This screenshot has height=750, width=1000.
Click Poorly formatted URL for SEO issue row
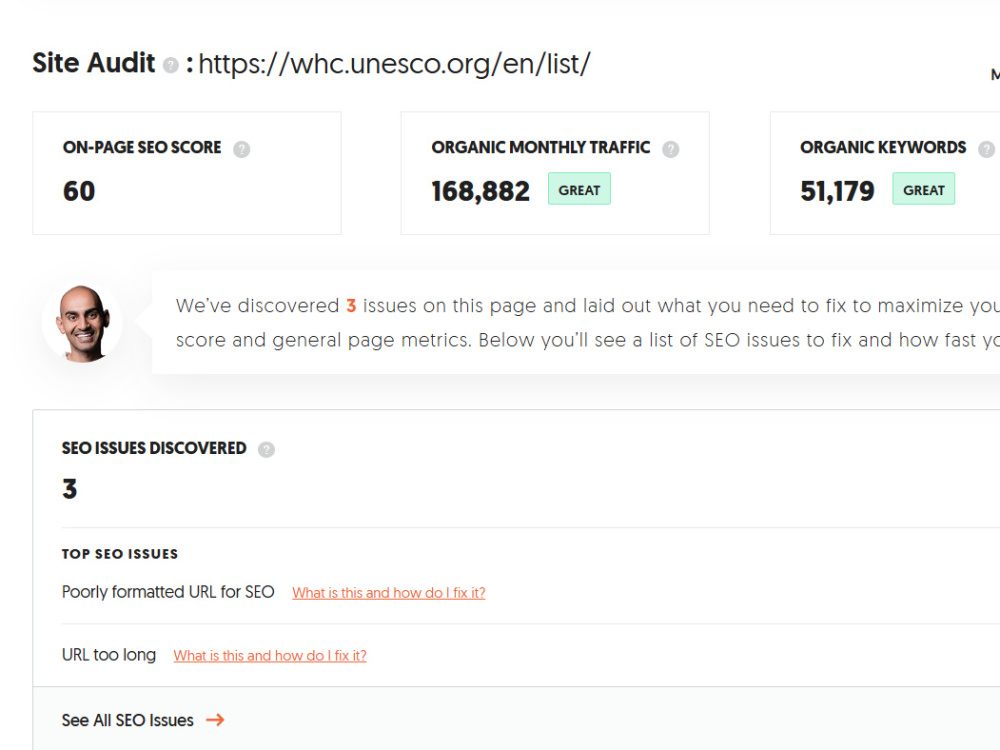coord(168,592)
